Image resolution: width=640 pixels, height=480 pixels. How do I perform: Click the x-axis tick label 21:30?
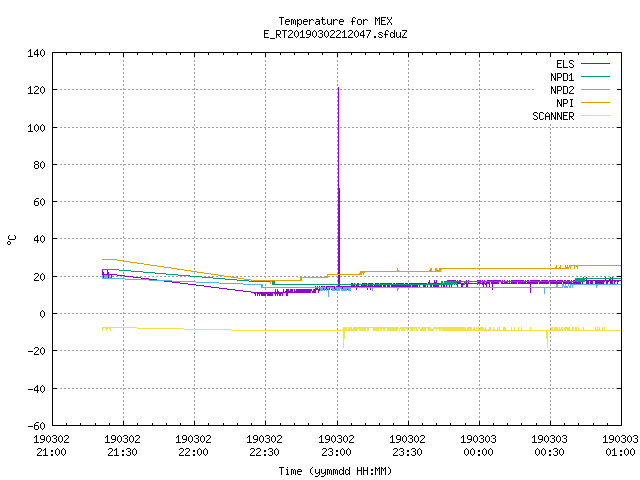122,452
